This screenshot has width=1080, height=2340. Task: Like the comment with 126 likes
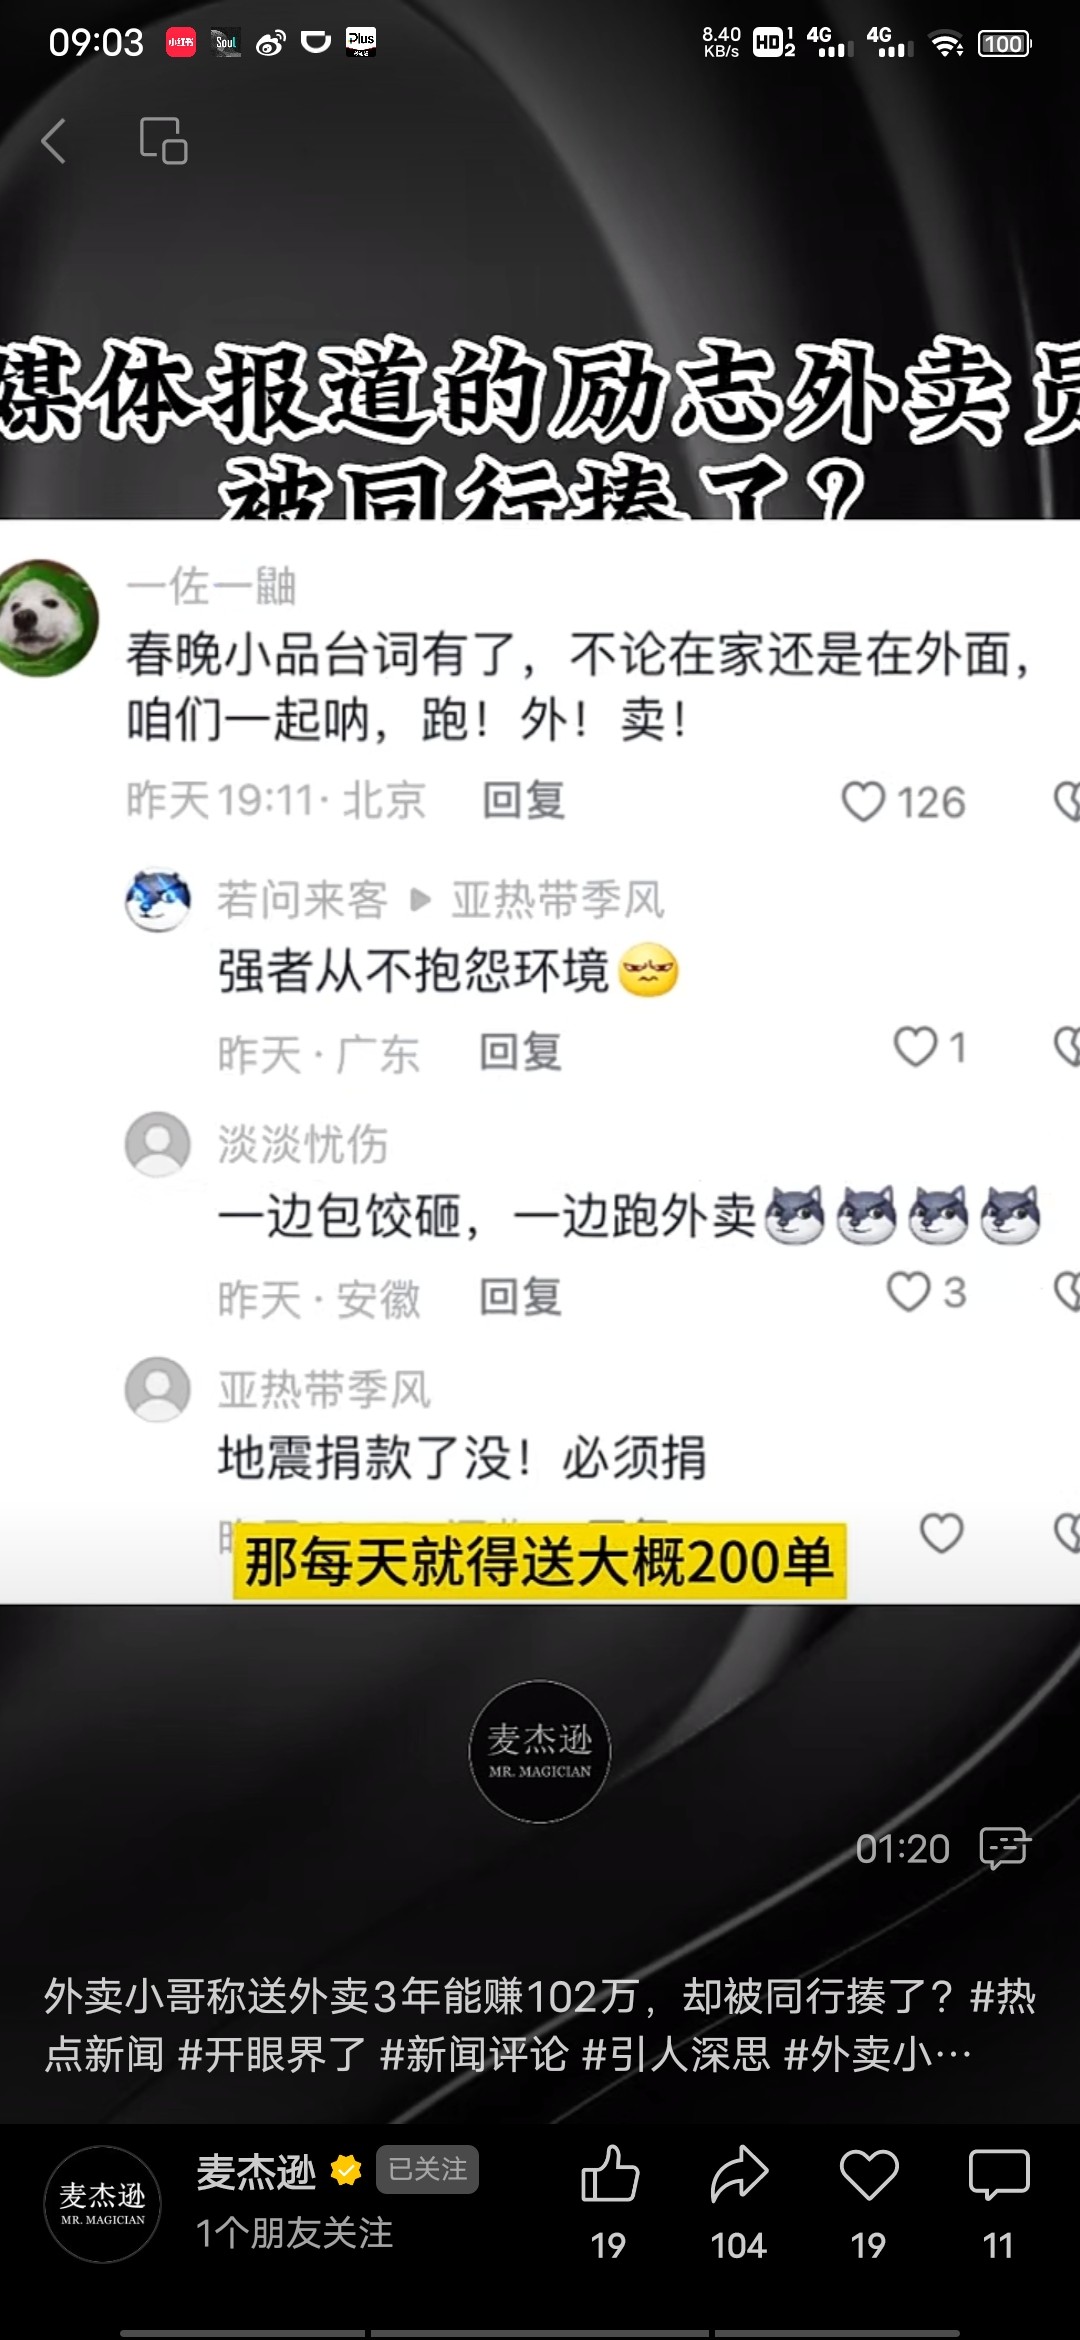[x=863, y=802]
